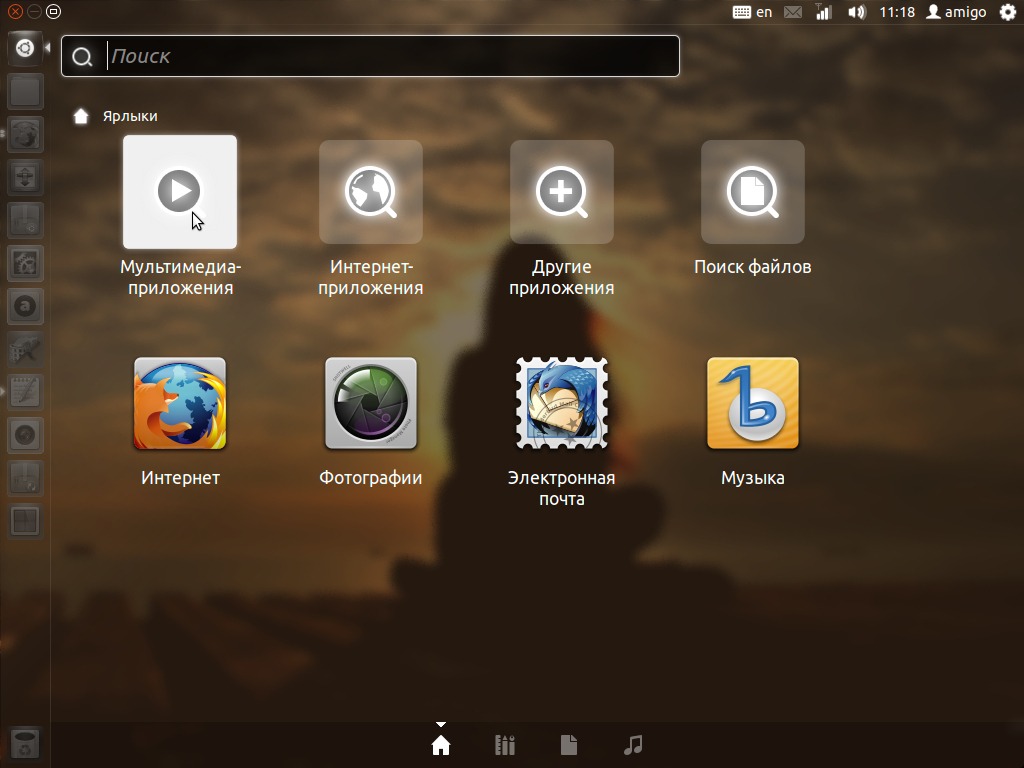Click the magnifier icon in search bar
This screenshot has width=1024, height=768.
point(82,57)
